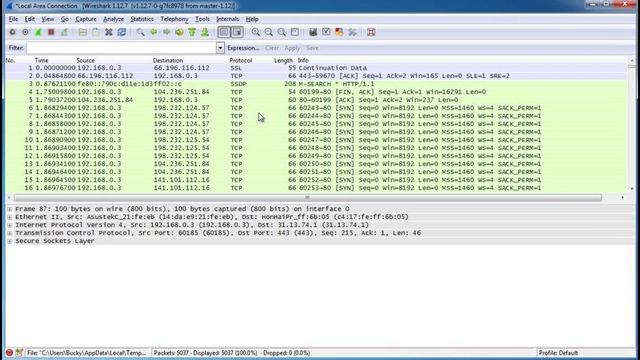Sort by the Length column header

(x=283, y=60)
